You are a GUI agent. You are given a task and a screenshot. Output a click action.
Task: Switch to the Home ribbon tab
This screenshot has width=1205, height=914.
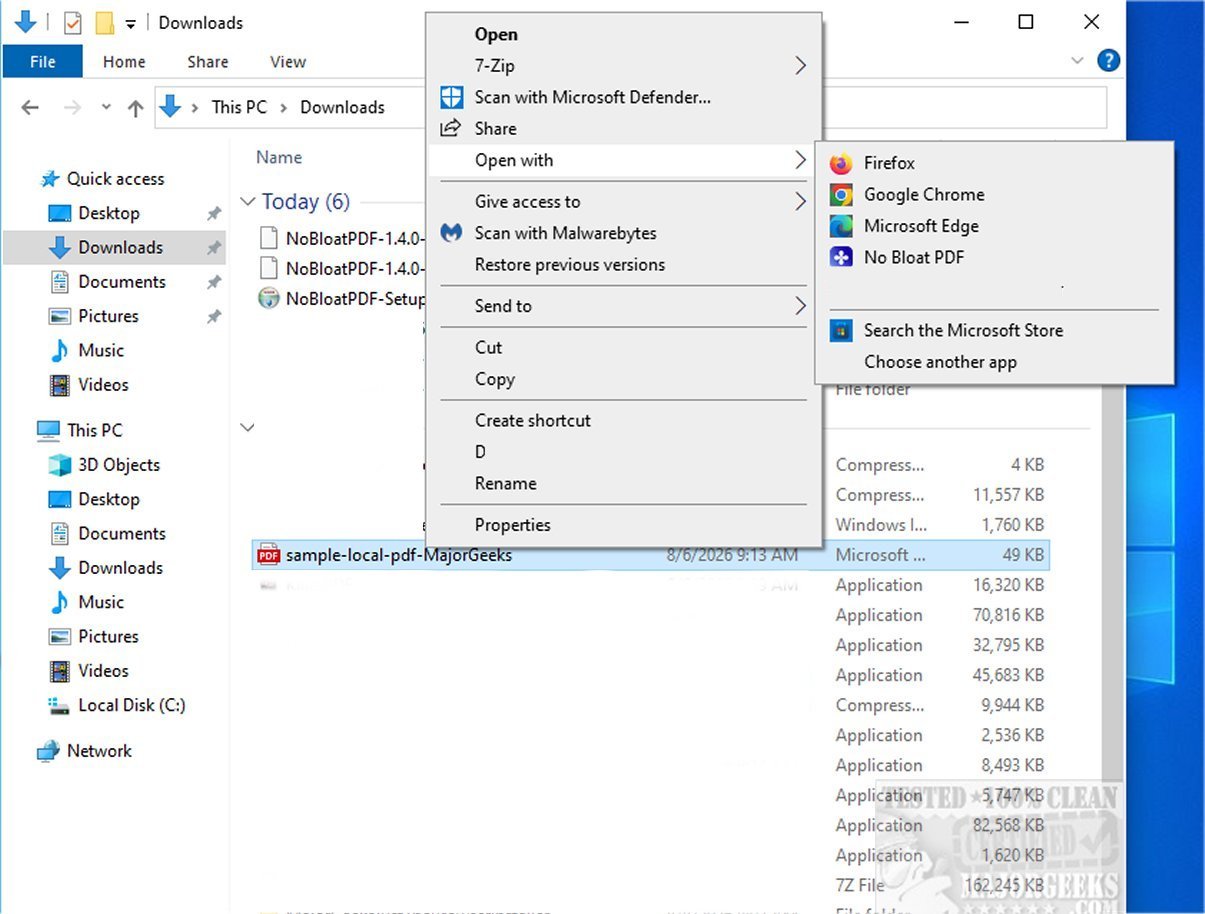point(124,62)
